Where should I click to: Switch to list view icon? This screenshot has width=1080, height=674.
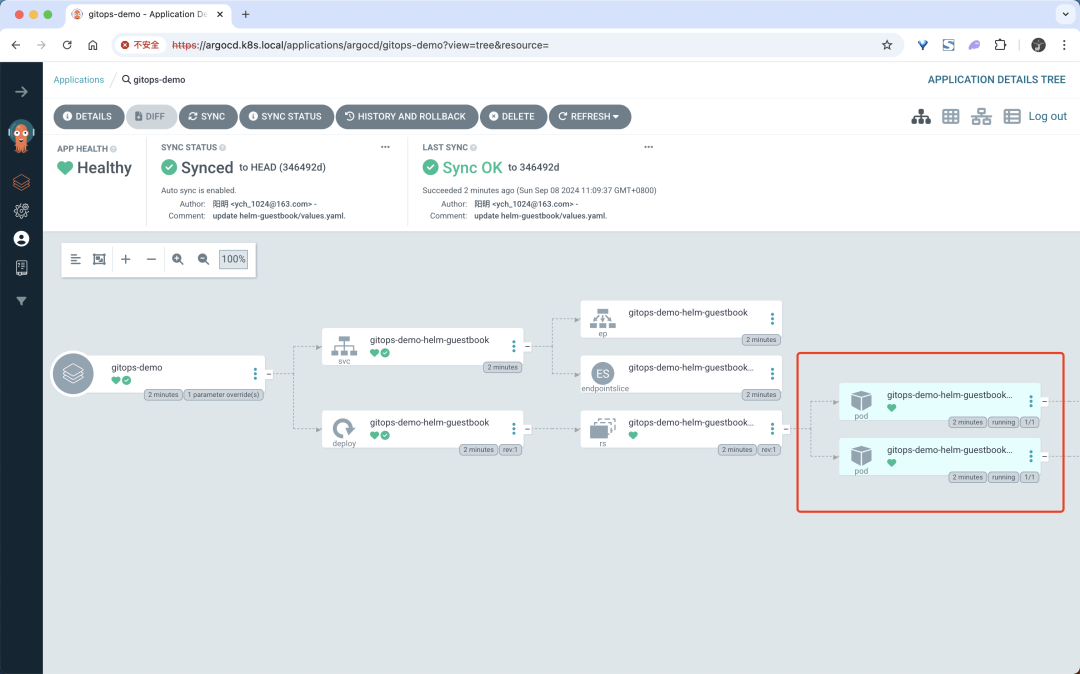pyautogui.click(x=1012, y=116)
